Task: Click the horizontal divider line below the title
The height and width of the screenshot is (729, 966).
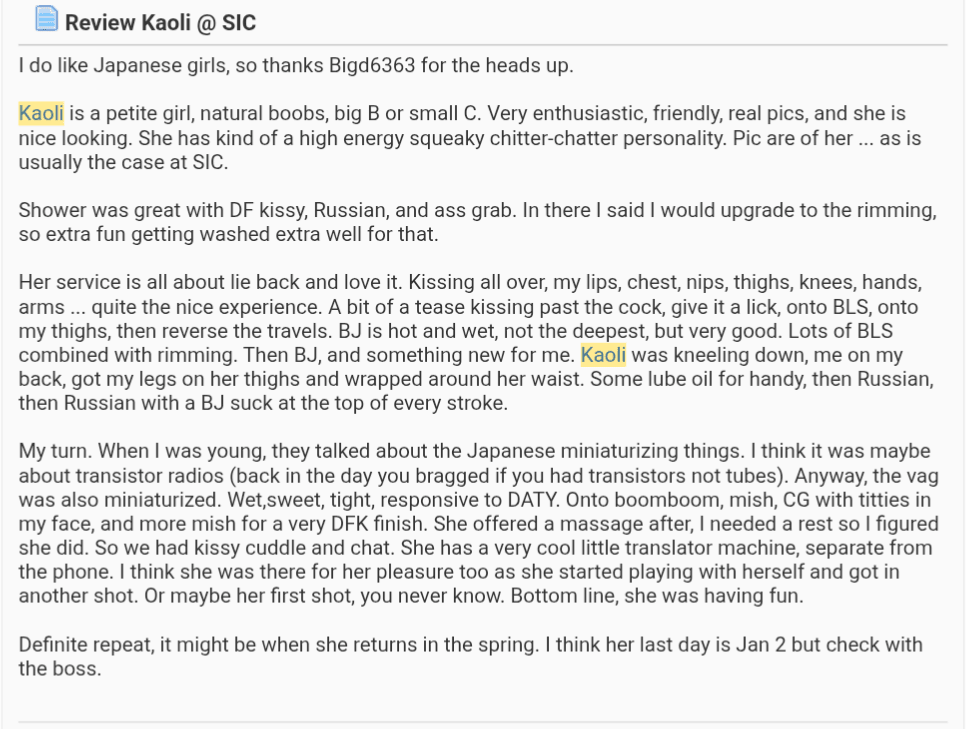Action: (482, 45)
